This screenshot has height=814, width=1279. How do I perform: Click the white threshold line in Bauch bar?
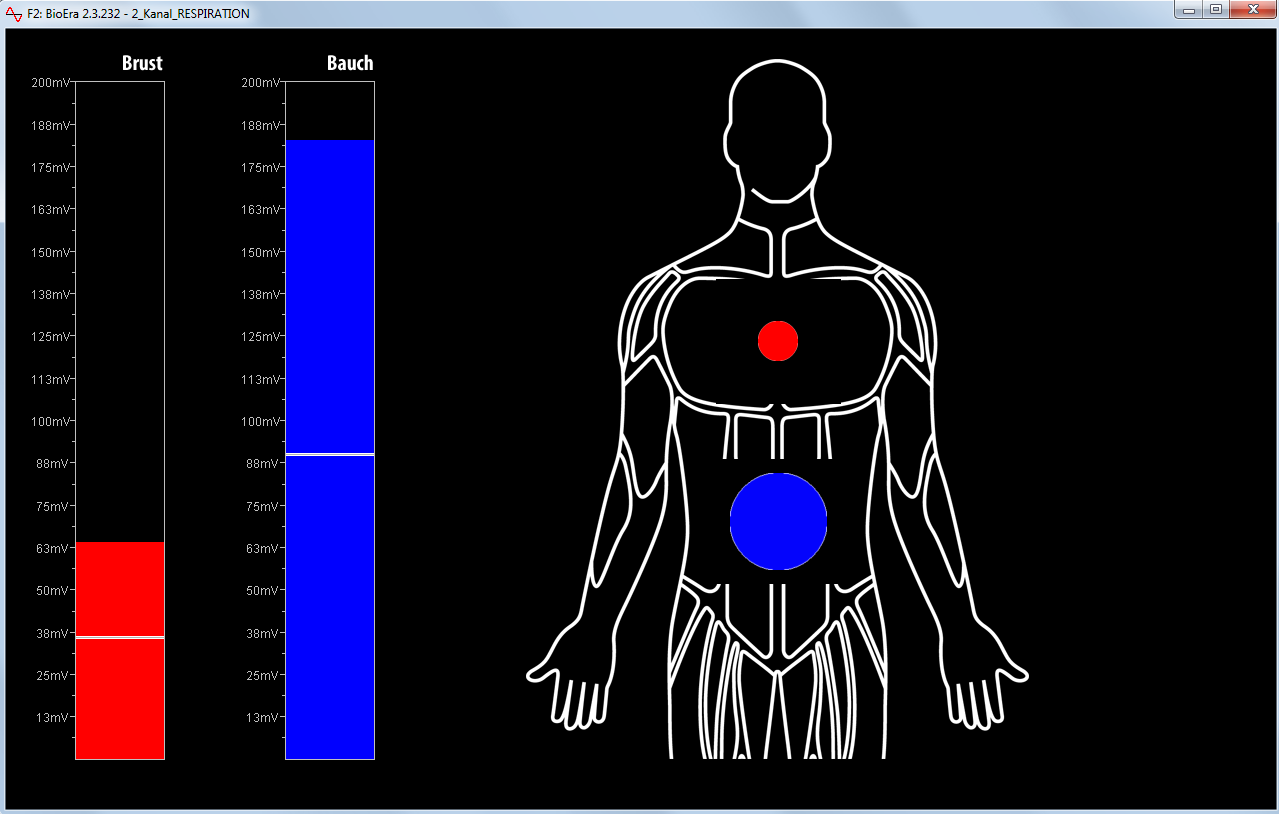pos(330,454)
